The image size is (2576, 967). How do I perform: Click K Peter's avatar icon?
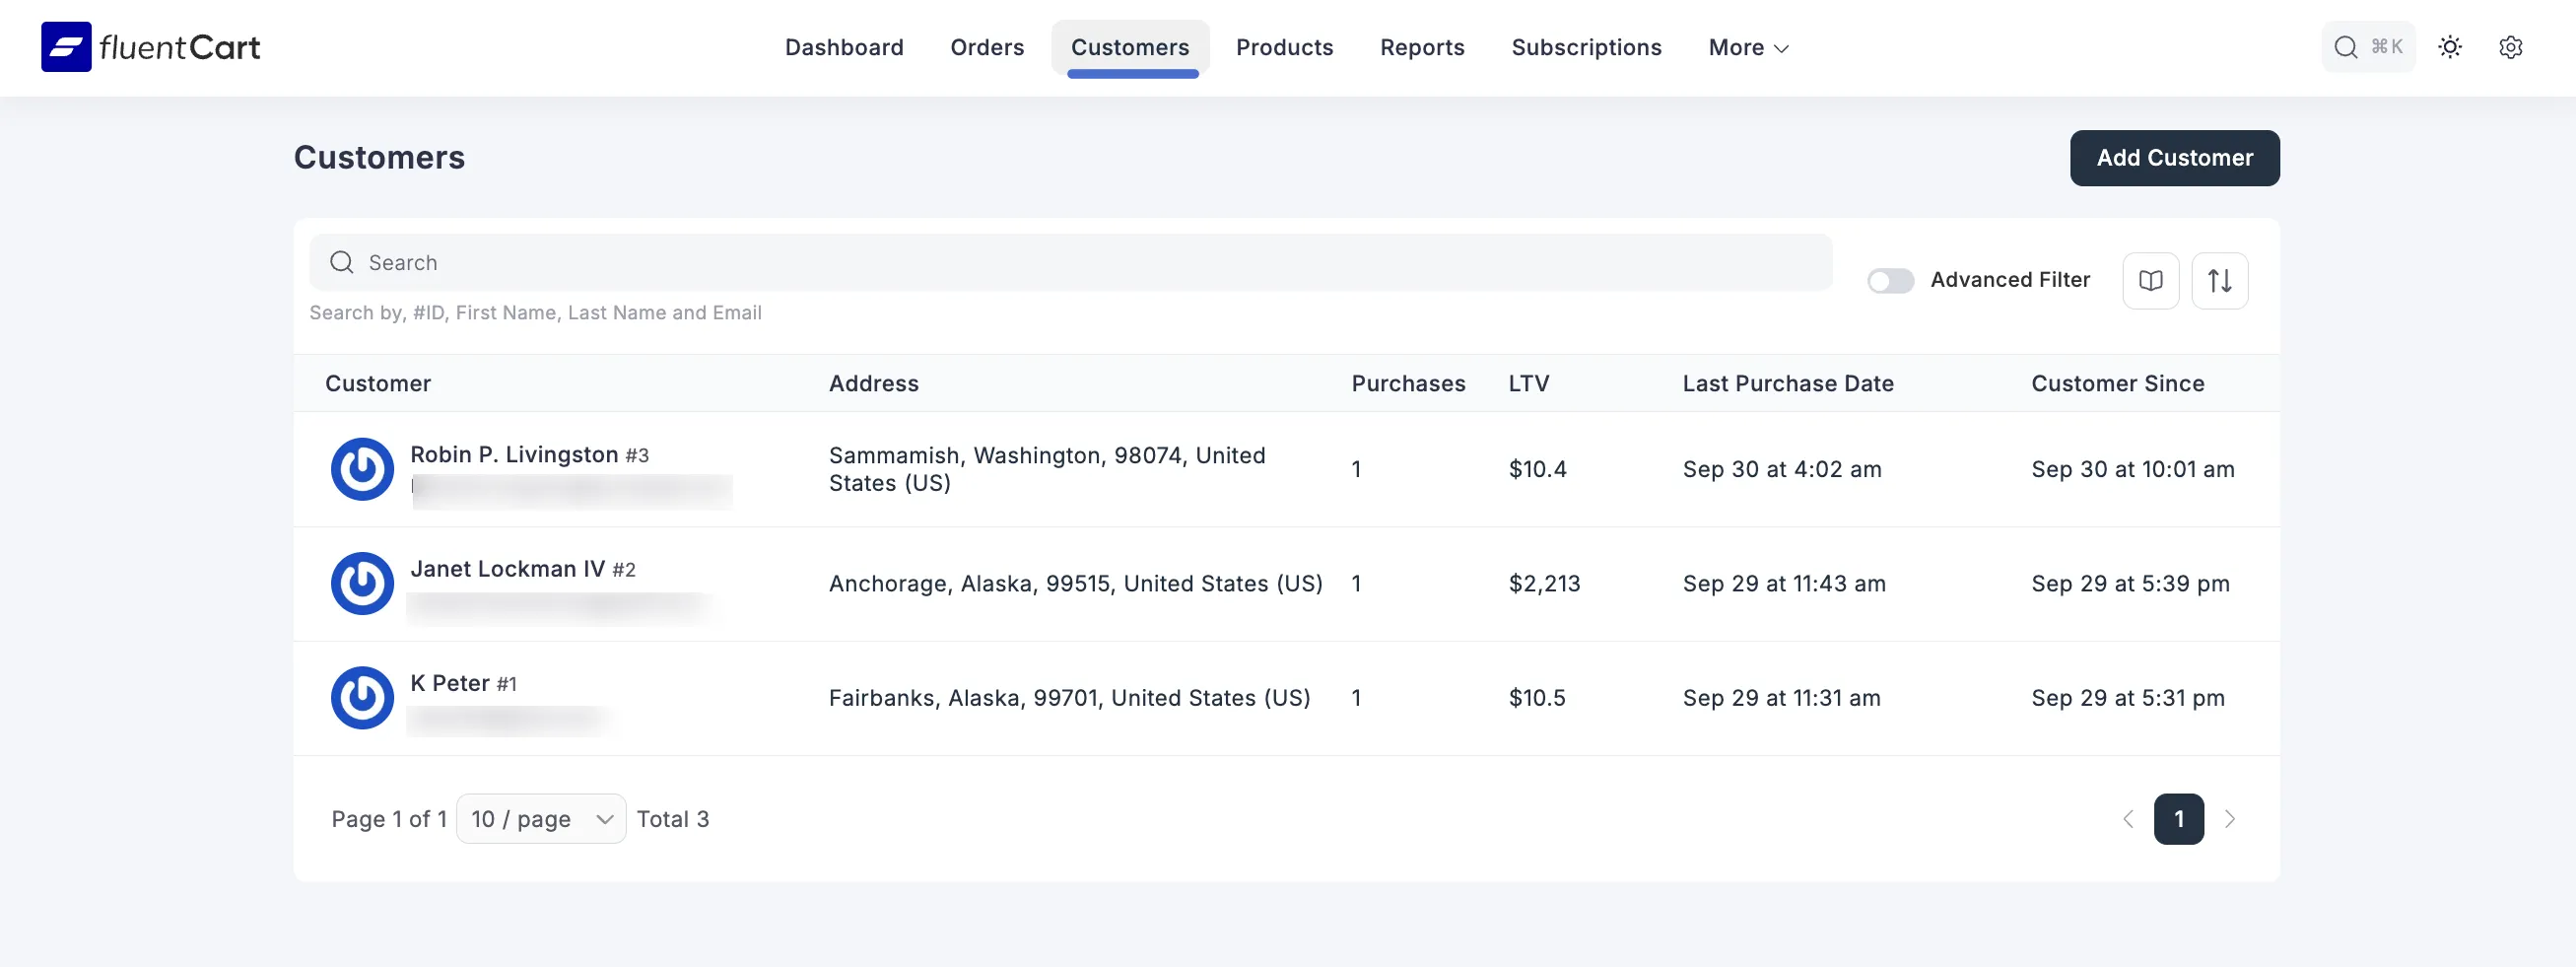362,698
